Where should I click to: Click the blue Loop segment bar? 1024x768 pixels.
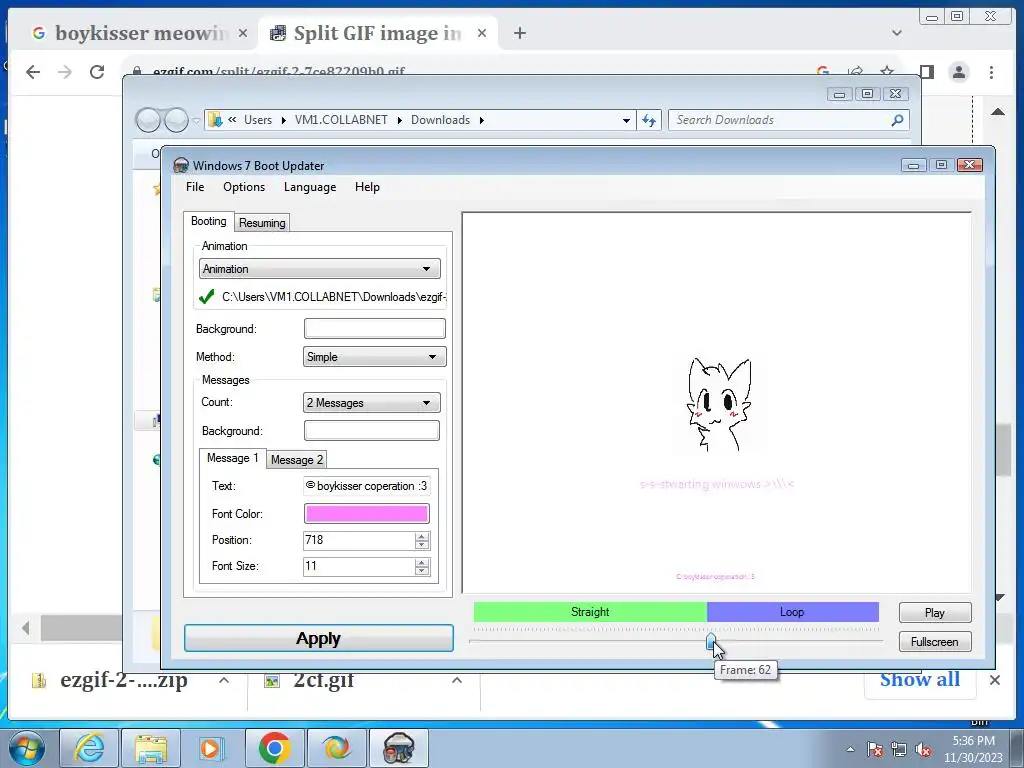click(x=792, y=612)
